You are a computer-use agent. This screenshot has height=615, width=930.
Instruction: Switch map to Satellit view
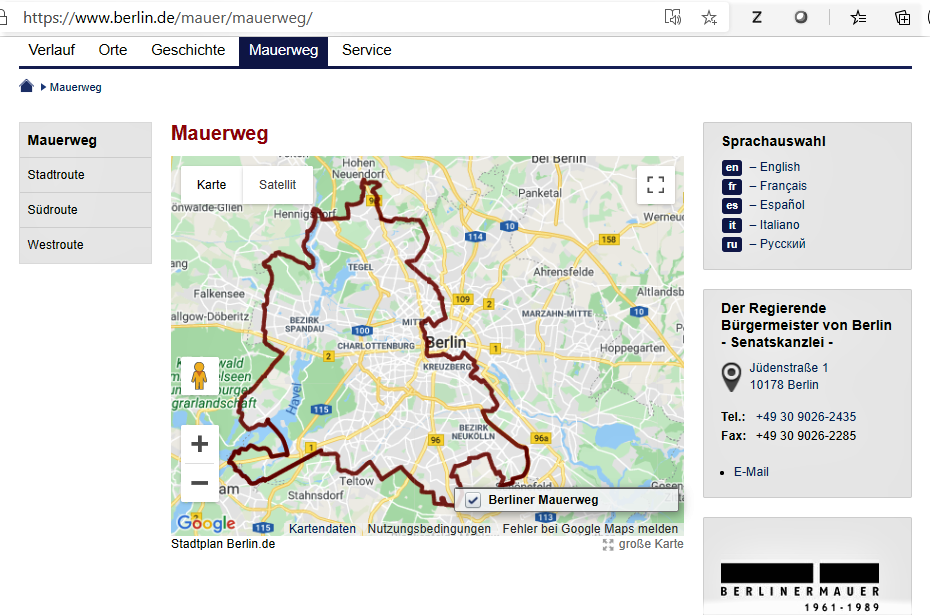point(277,185)
